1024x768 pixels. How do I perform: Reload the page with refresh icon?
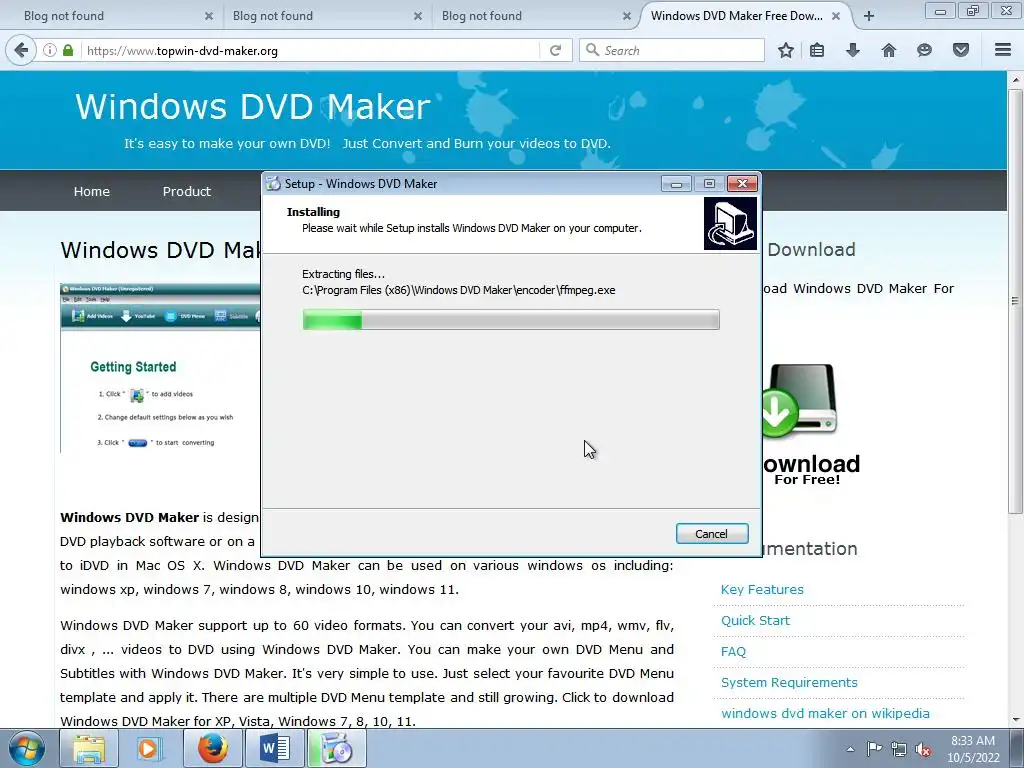coord(556,50)
